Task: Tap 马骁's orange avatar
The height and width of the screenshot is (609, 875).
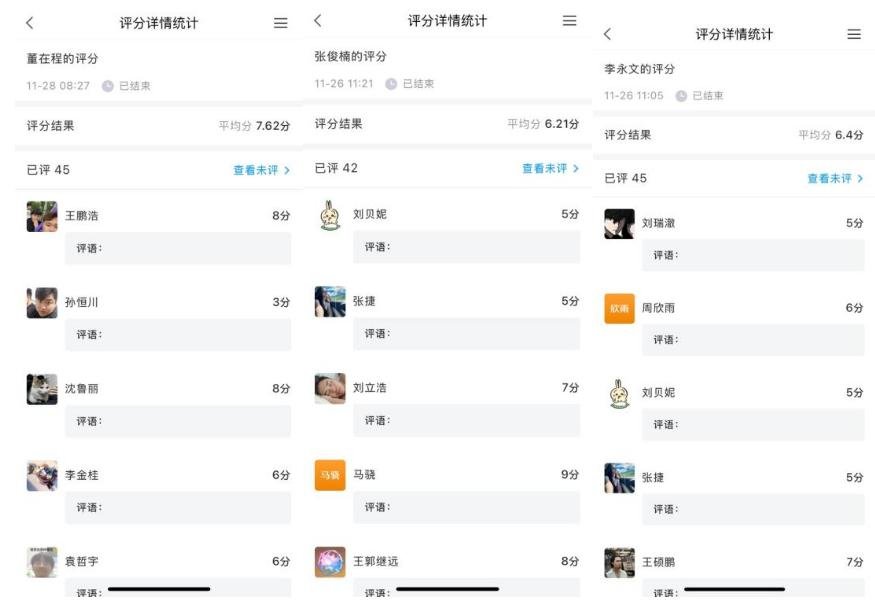Action: coord(330,475)
